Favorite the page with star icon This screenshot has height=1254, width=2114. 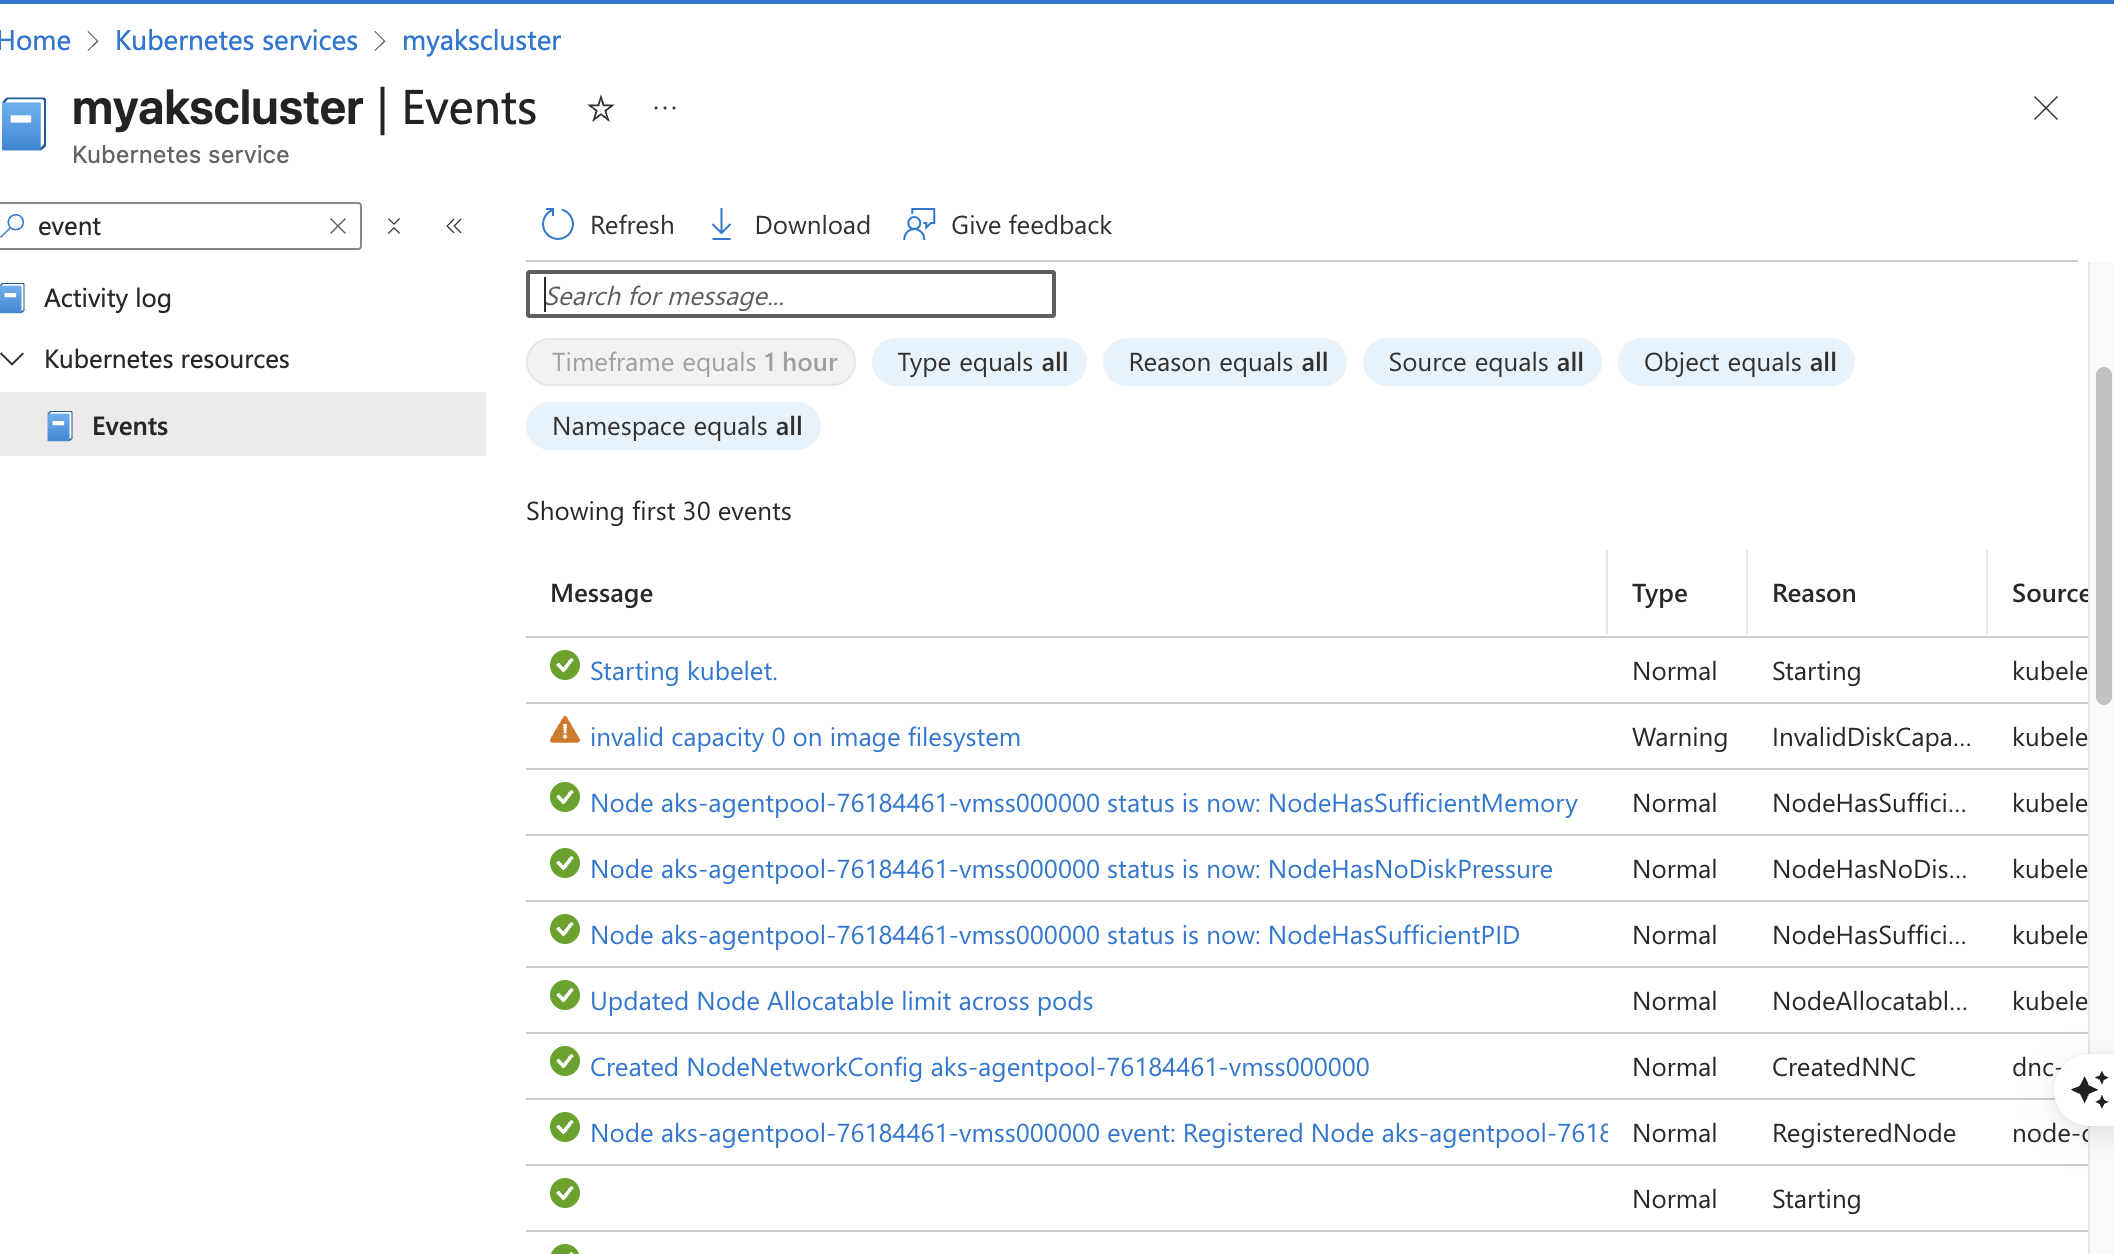pos(600,108)
